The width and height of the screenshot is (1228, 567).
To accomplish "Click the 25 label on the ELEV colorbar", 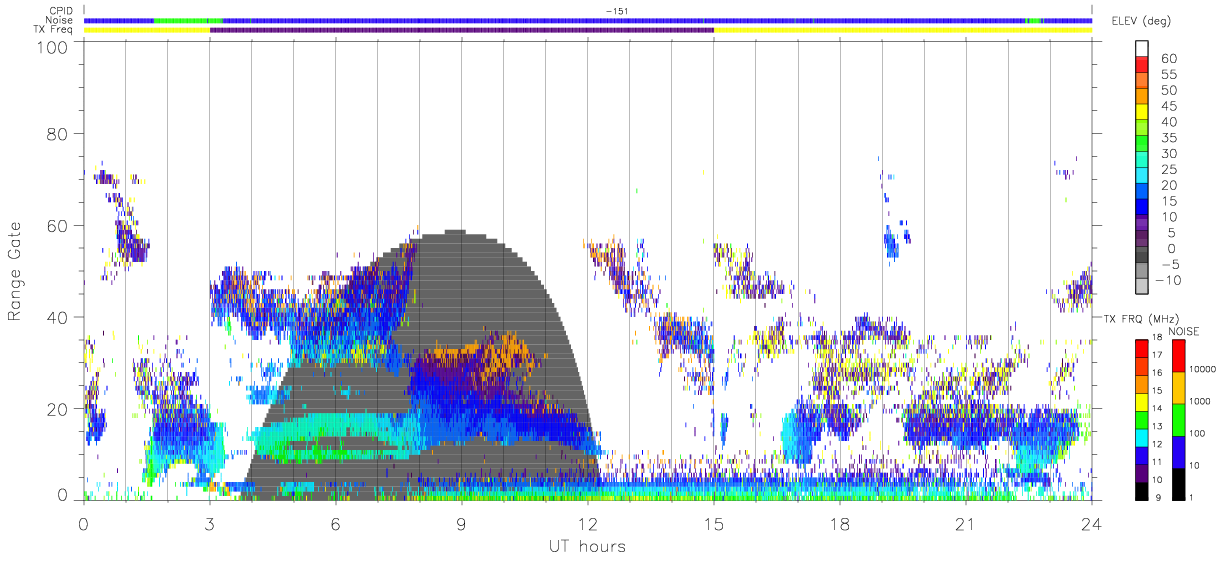I will tap(1170, 169).
